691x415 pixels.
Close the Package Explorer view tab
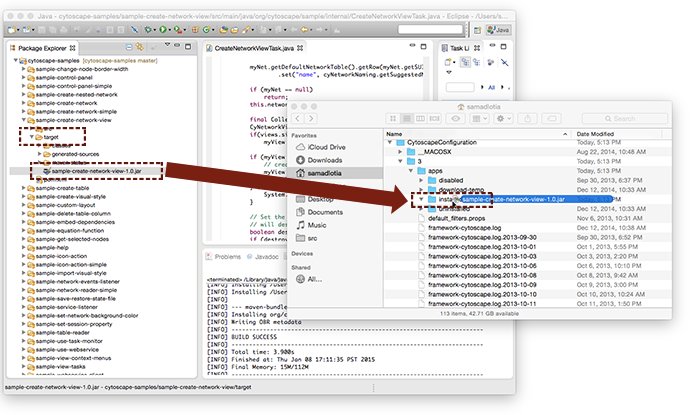(73, 48)
